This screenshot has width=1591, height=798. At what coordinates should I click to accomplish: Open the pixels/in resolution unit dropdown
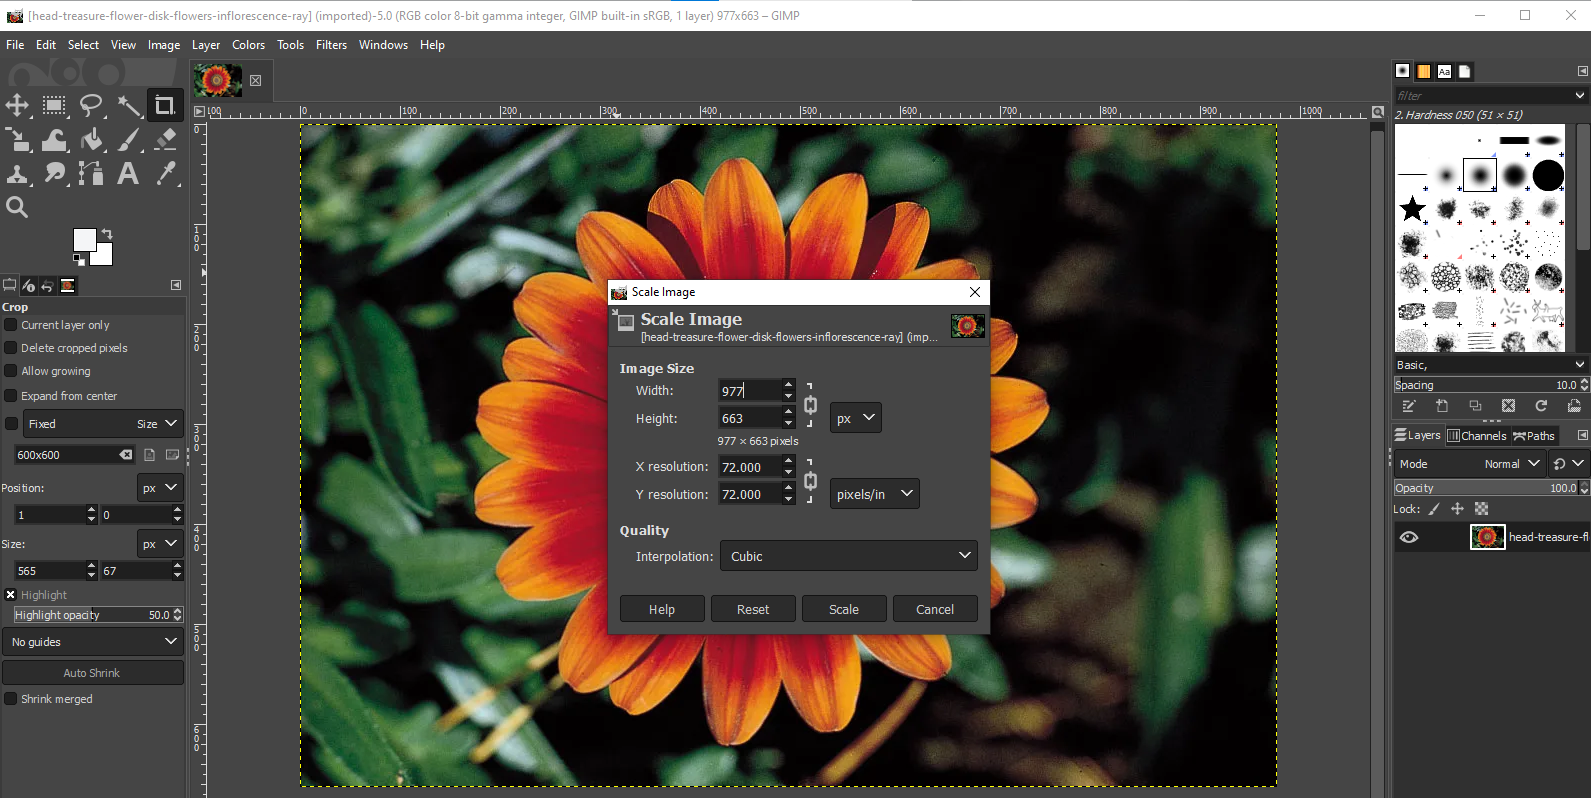point(875,494)
